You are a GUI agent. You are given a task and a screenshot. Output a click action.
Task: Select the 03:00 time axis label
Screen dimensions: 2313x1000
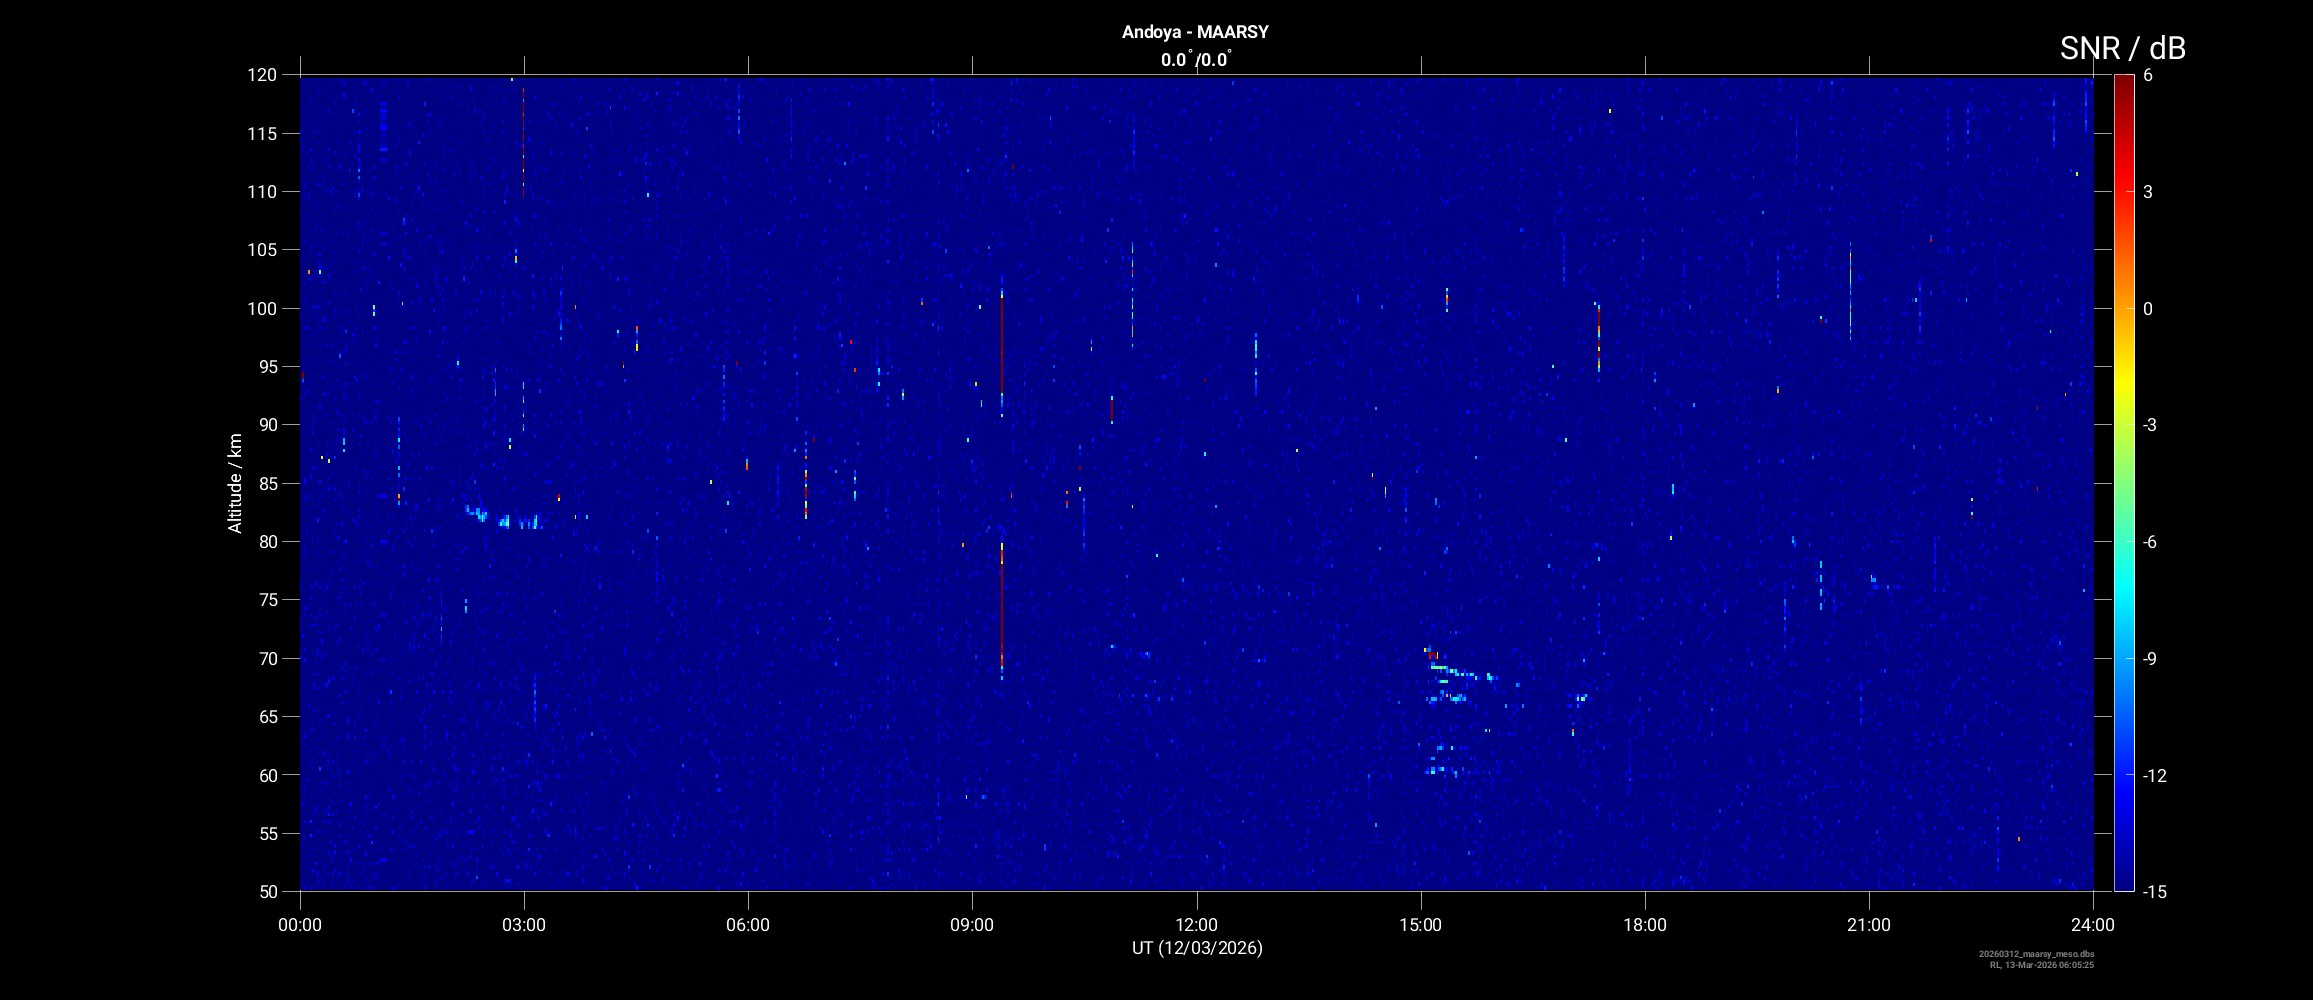(x=524, y=925)
